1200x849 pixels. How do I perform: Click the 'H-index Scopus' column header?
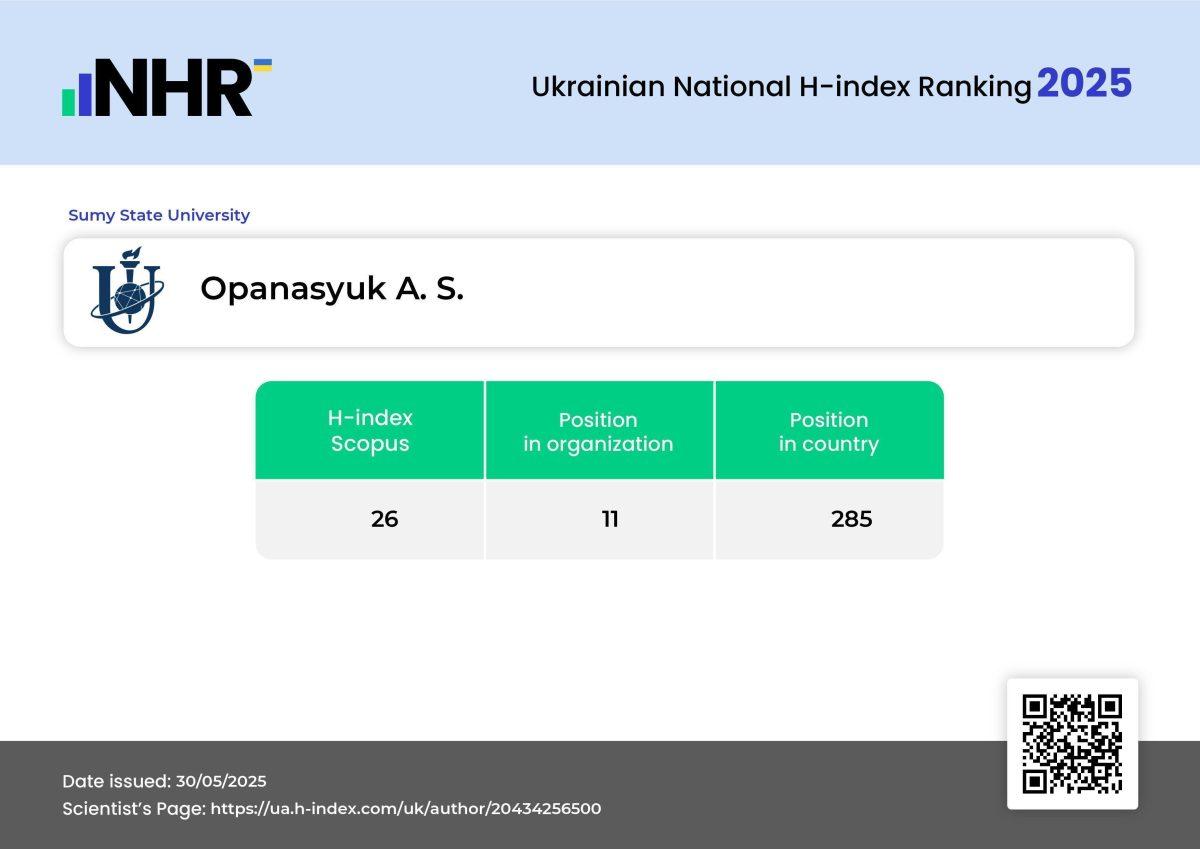click(370, 431)
